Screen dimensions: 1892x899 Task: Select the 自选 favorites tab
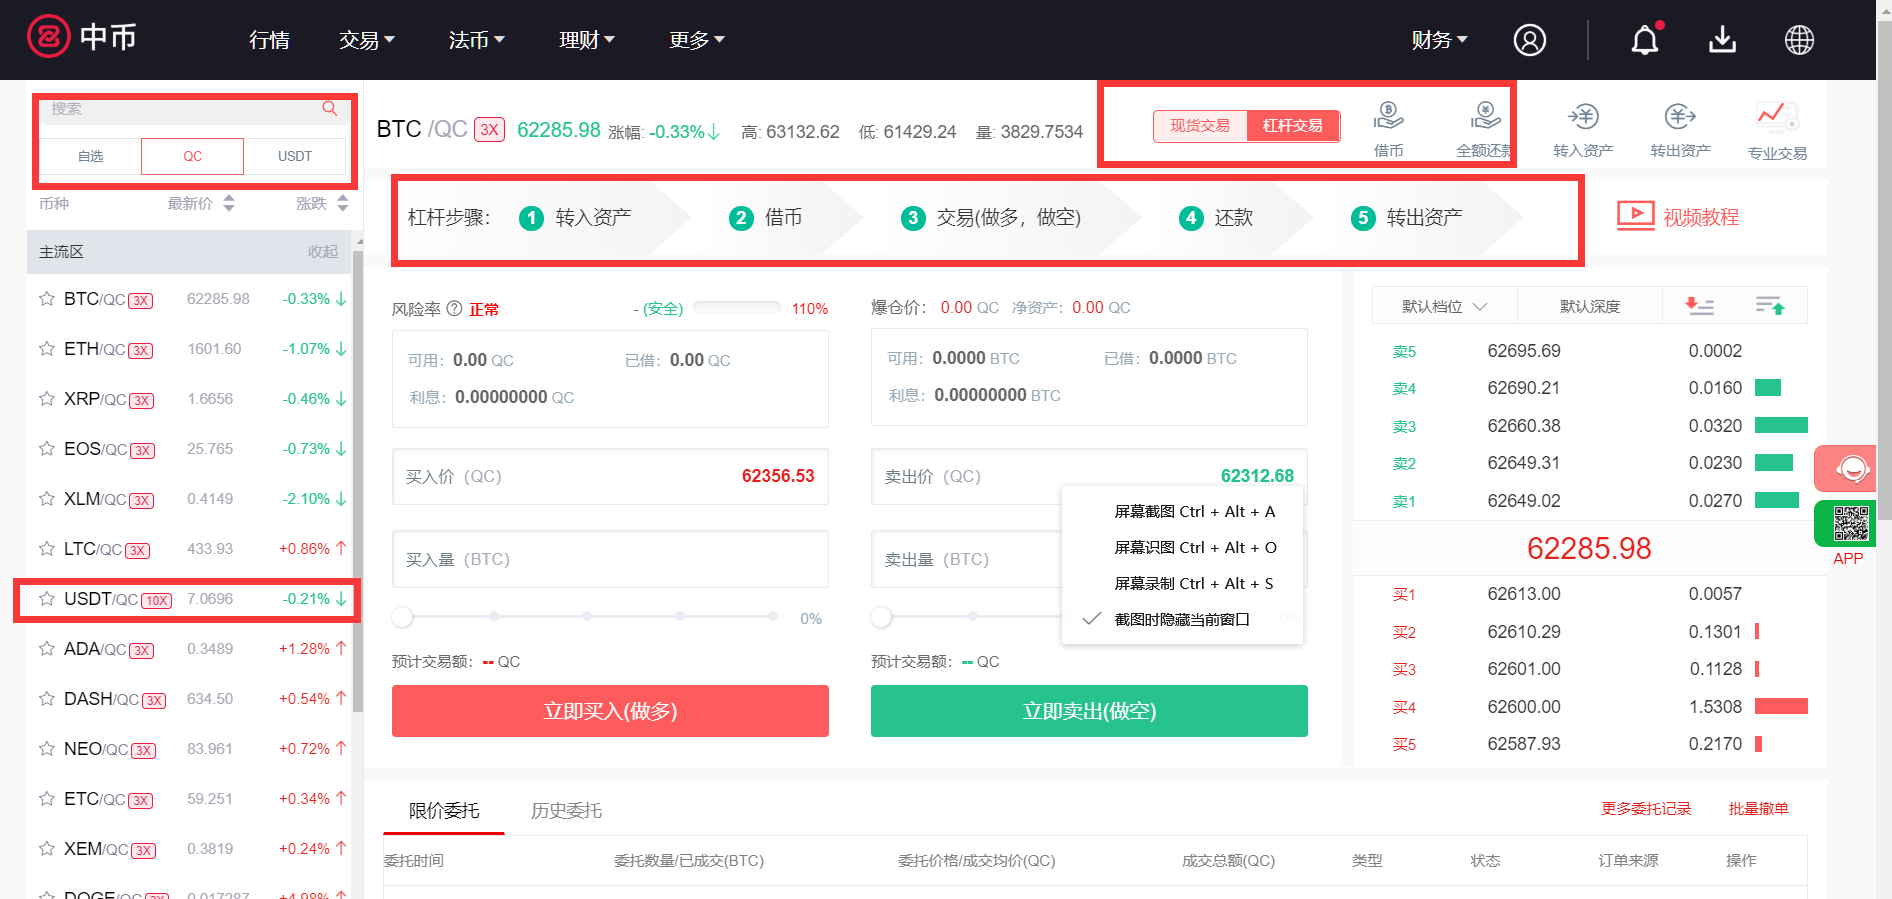(90, 157)
